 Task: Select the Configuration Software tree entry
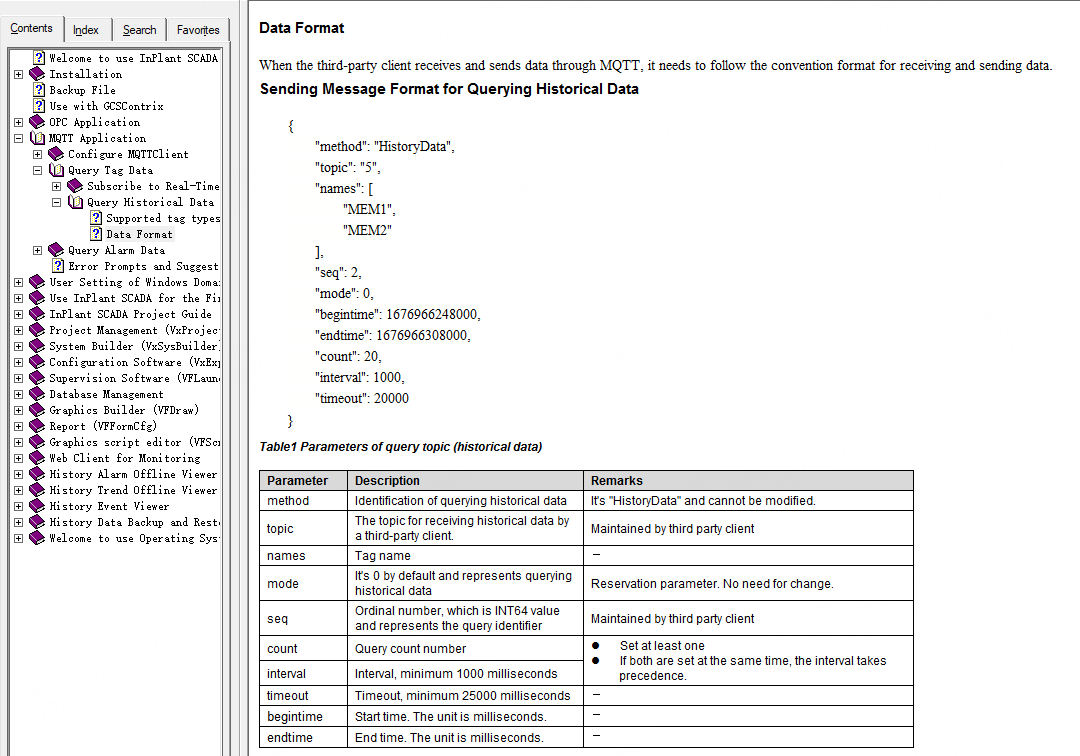pyautogui.click(x=135, y=362)
